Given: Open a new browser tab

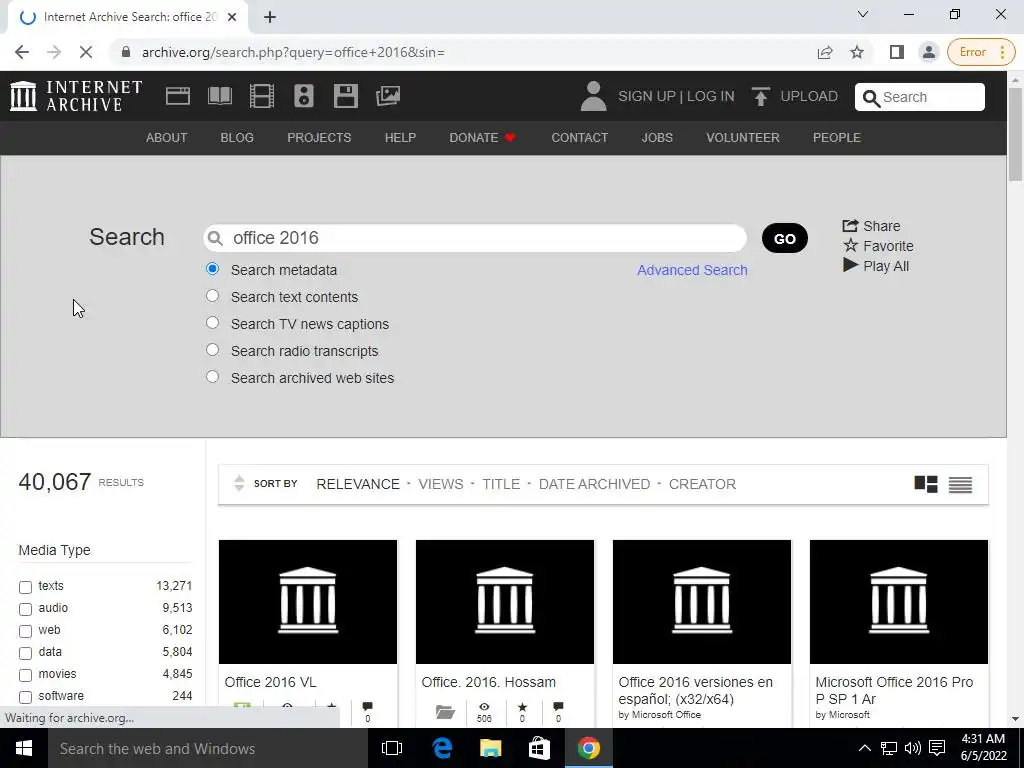Looking at the screenshot, I should pyautogui.click(x=270, y=17).
